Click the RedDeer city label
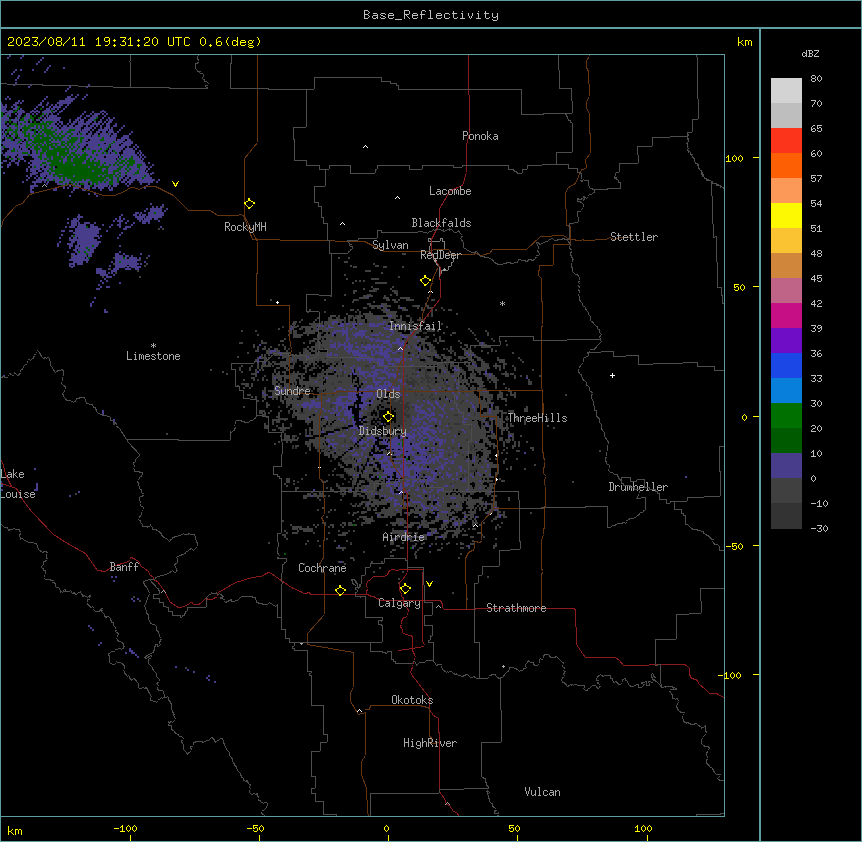 point(440,255)
